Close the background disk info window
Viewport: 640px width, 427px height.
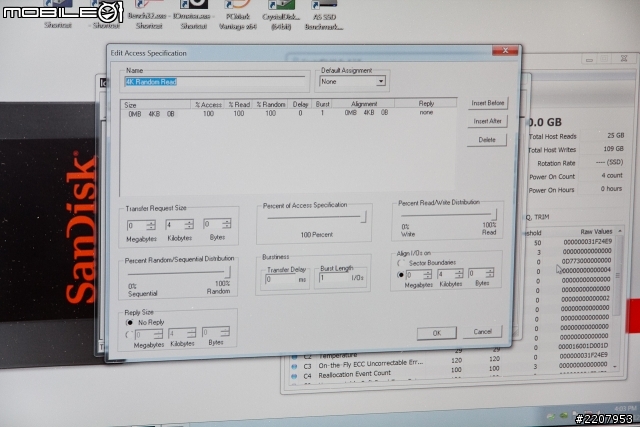tap(624, 59)
